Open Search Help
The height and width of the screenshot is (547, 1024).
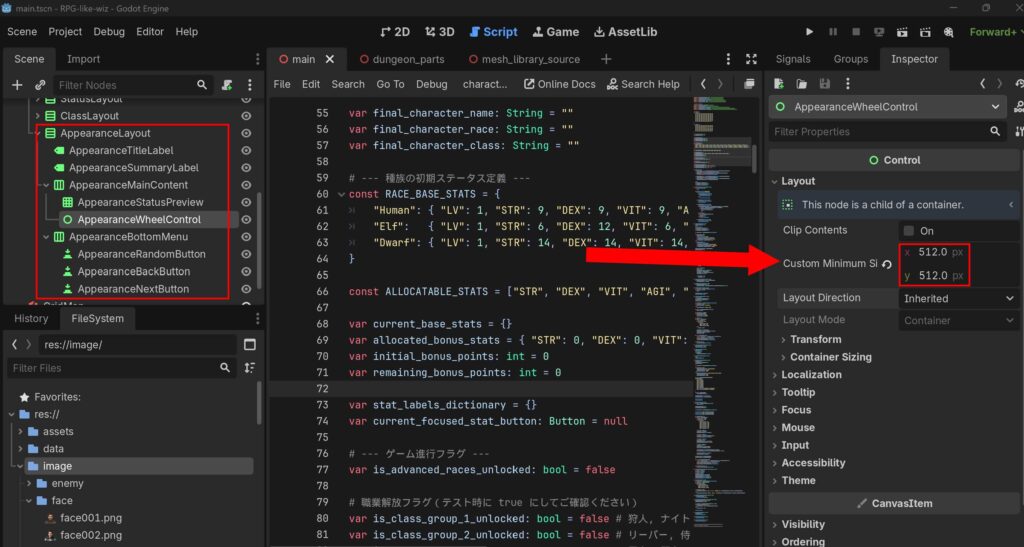point(643,84)
